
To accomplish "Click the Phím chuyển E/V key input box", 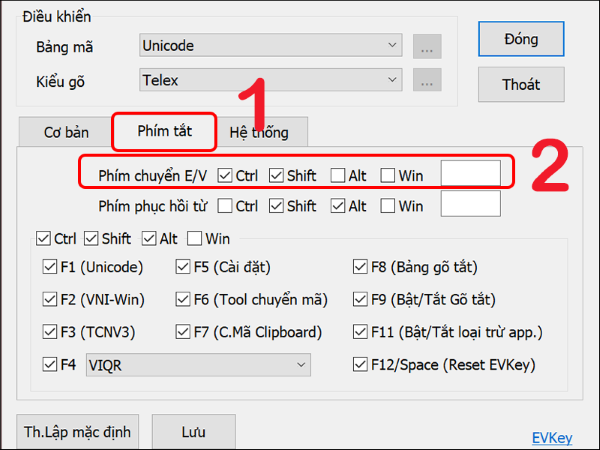I will (470, 175).
